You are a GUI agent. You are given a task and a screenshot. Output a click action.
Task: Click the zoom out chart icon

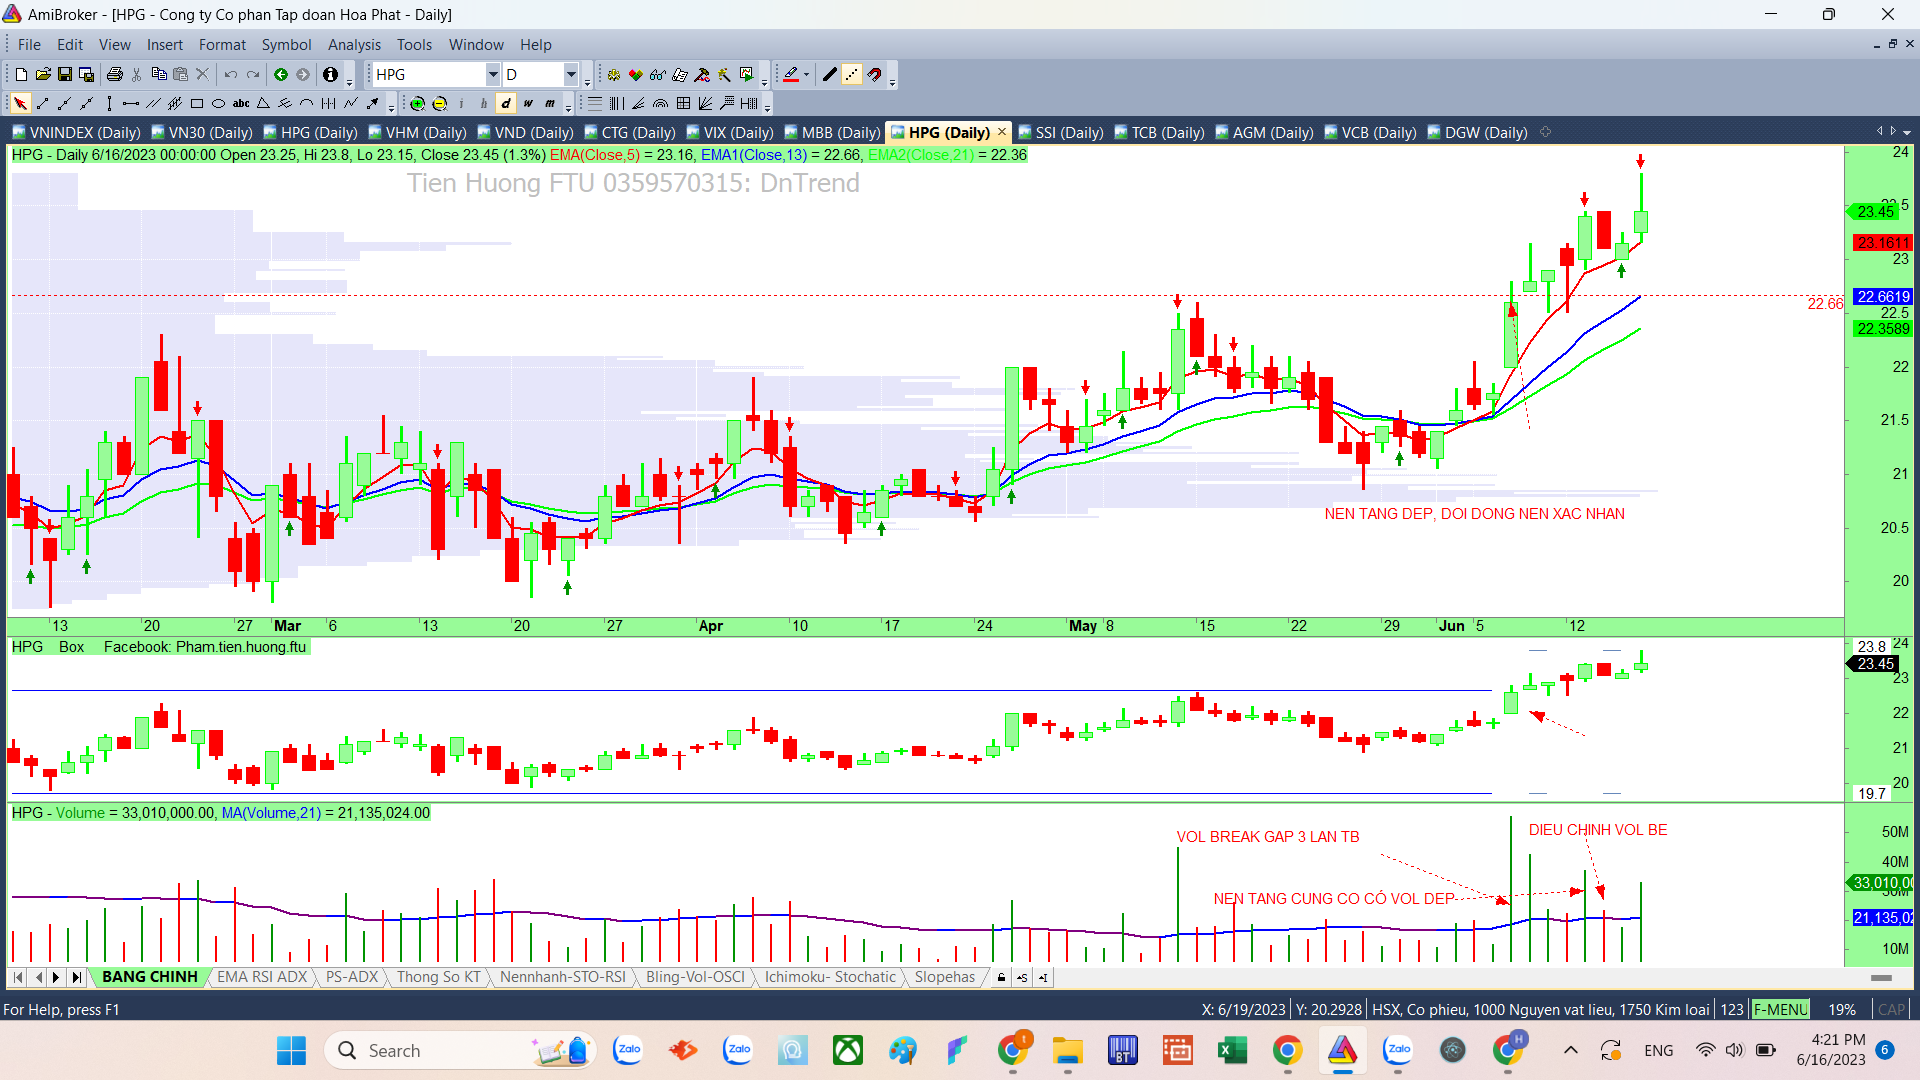click(439, 103)
